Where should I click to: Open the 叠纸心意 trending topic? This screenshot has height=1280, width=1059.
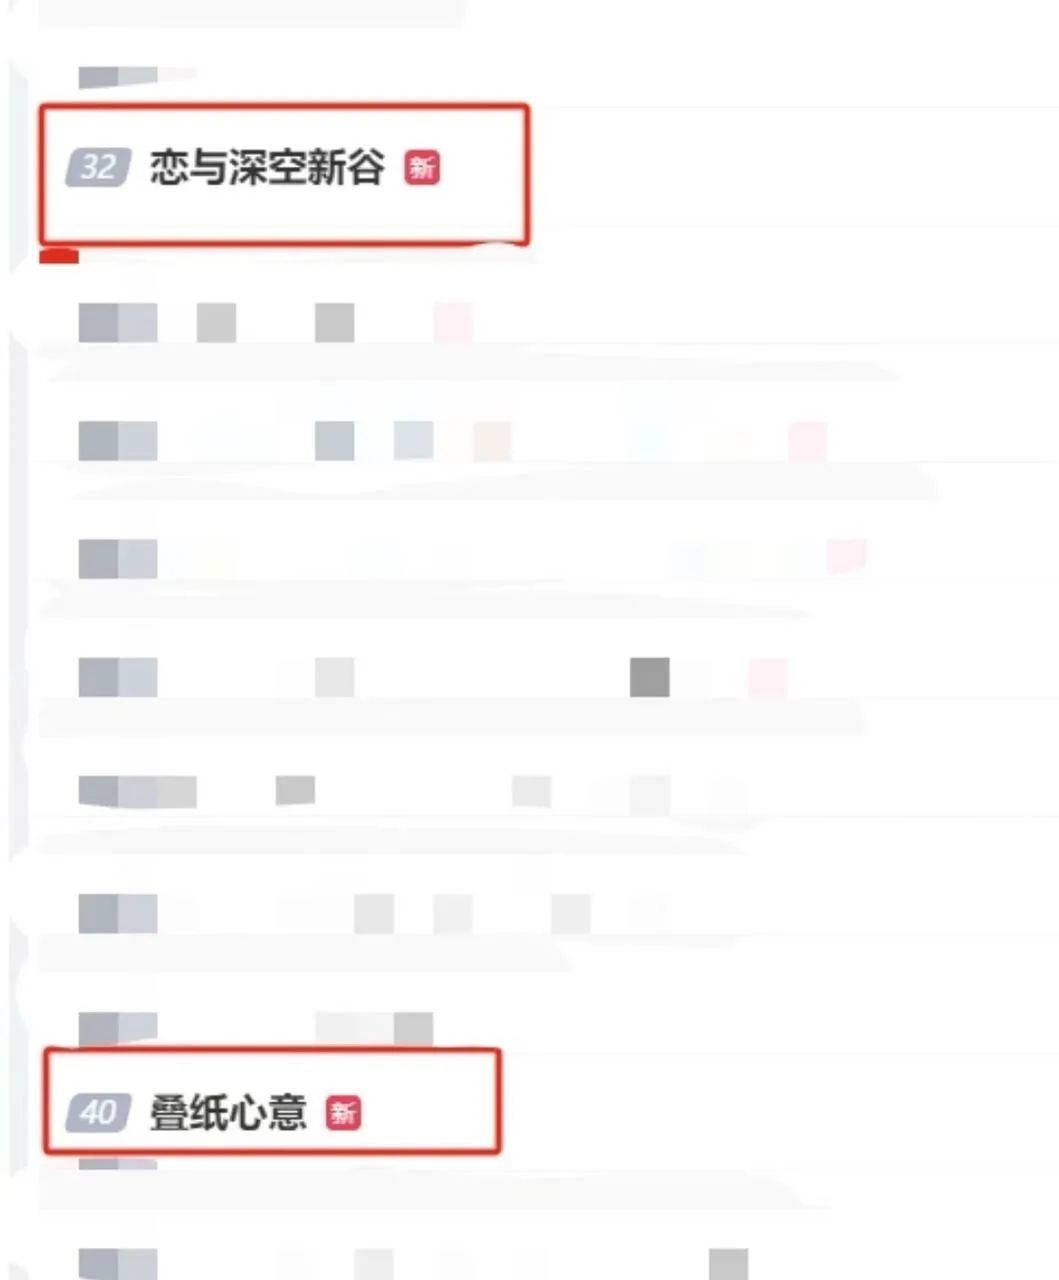[228, 1111]
